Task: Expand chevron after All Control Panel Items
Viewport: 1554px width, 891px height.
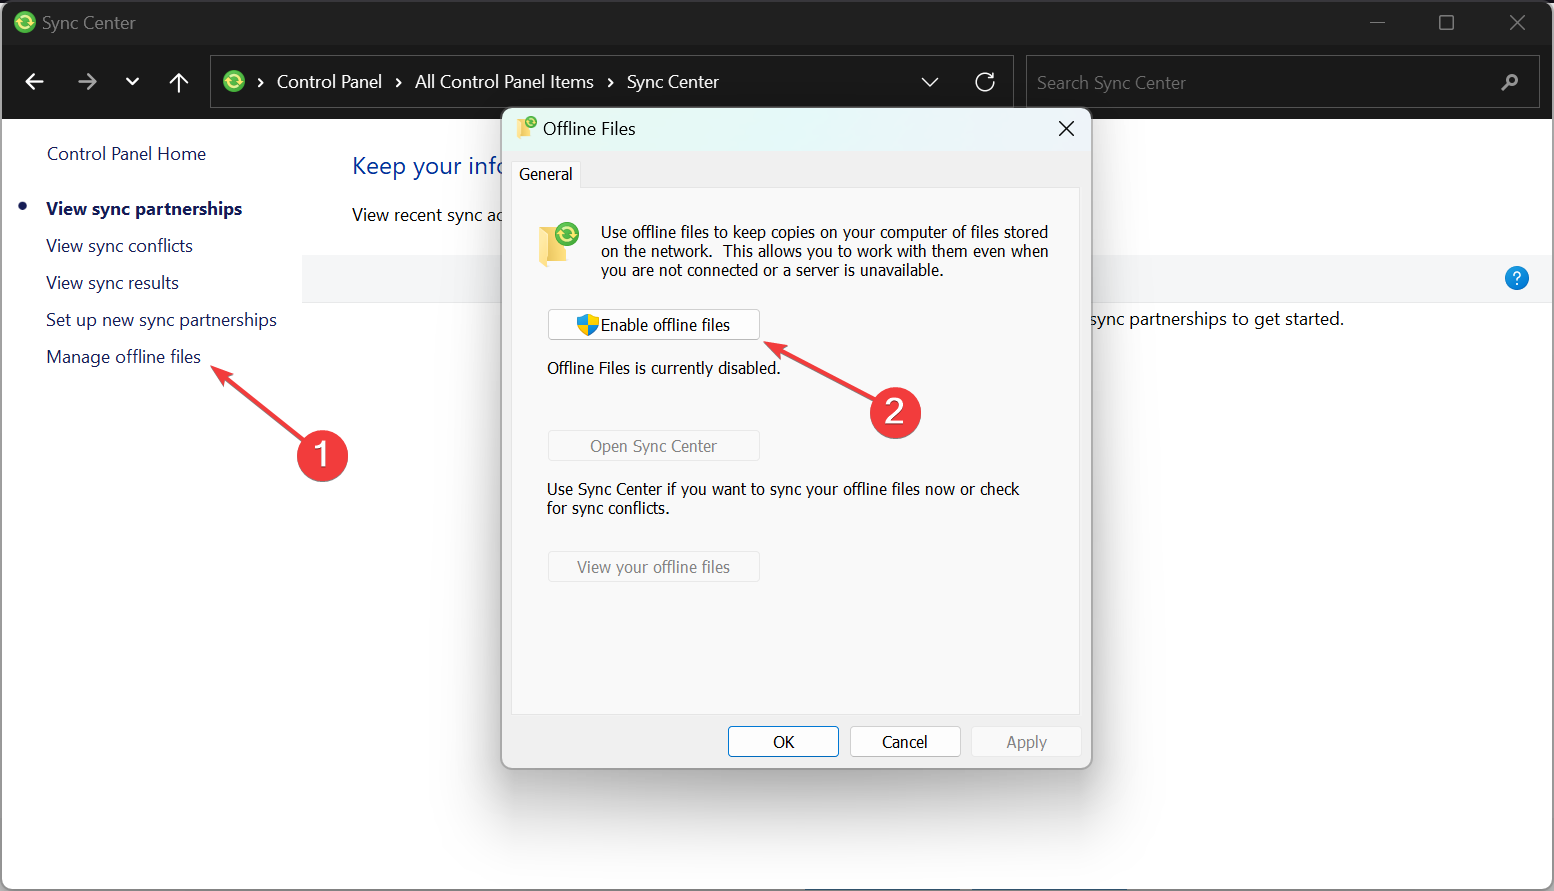Action: [610, 82]
